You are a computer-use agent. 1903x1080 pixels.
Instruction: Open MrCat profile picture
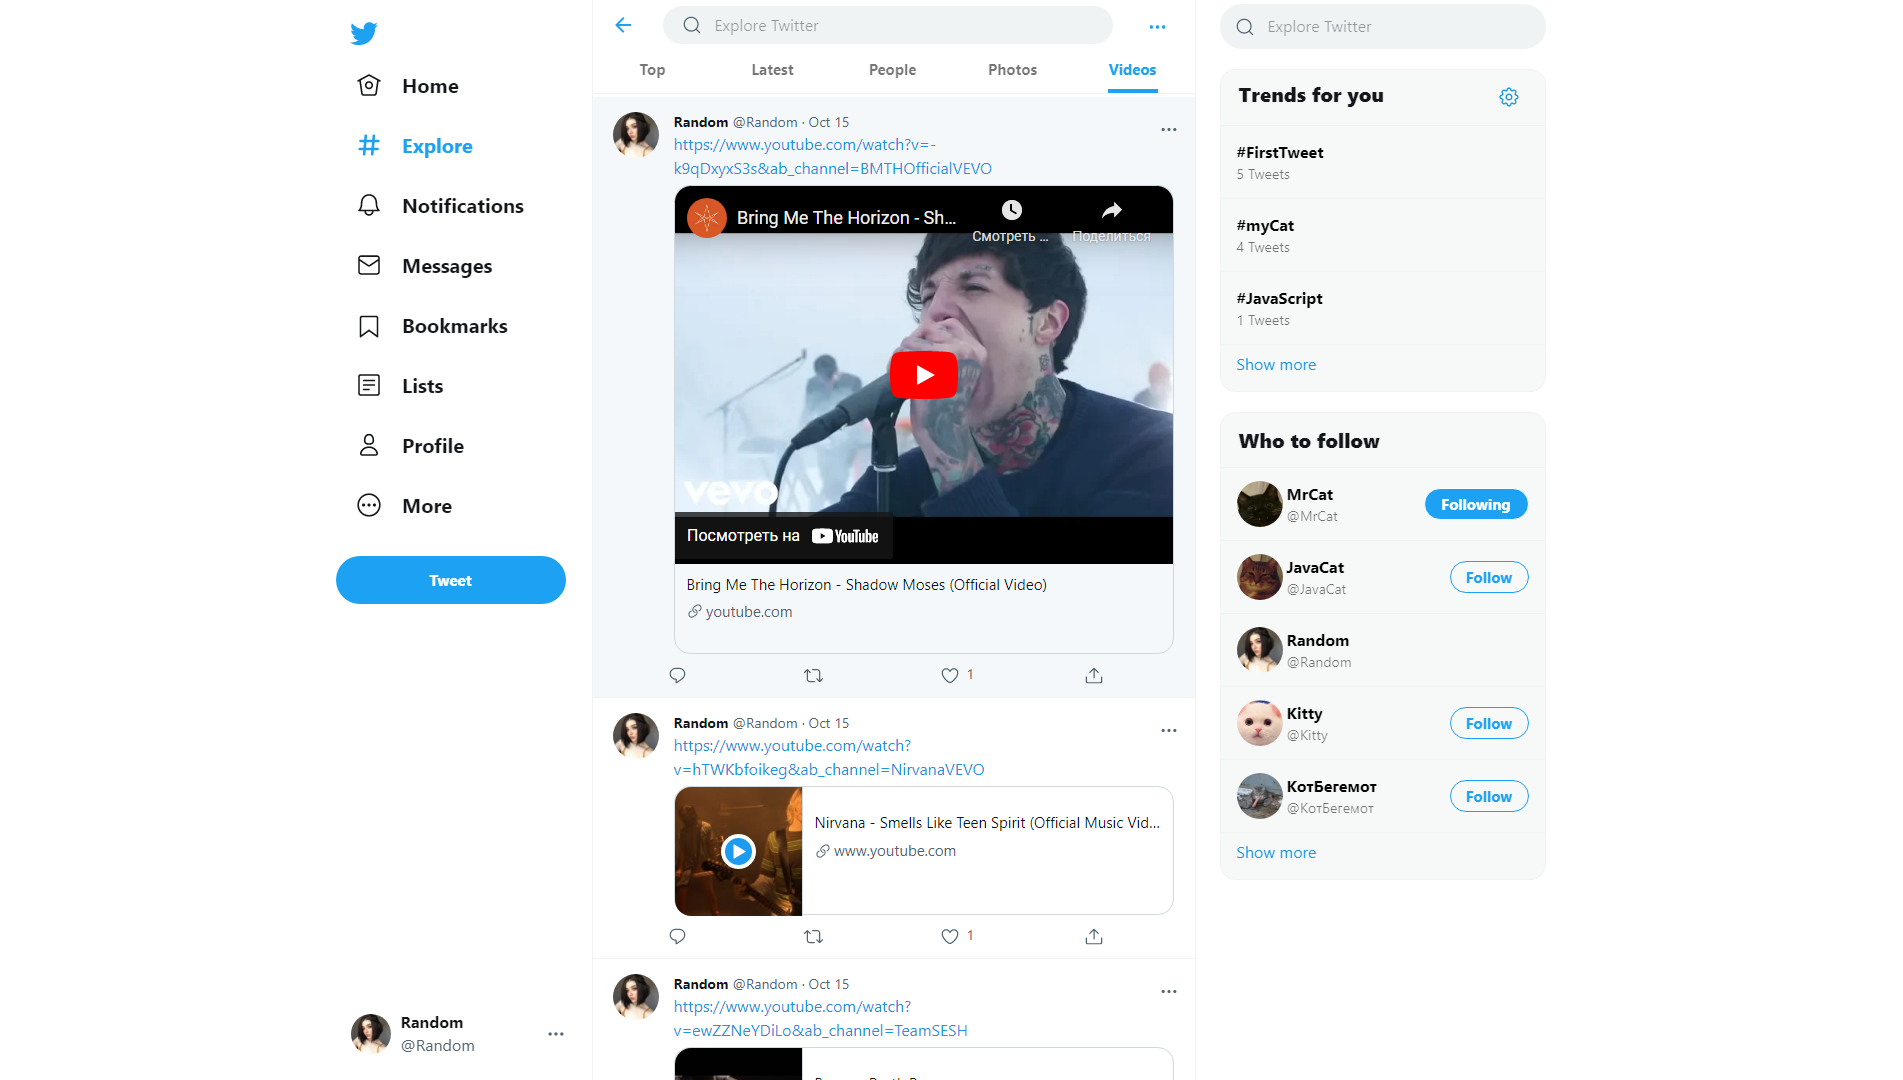(x=1259, y=505)
